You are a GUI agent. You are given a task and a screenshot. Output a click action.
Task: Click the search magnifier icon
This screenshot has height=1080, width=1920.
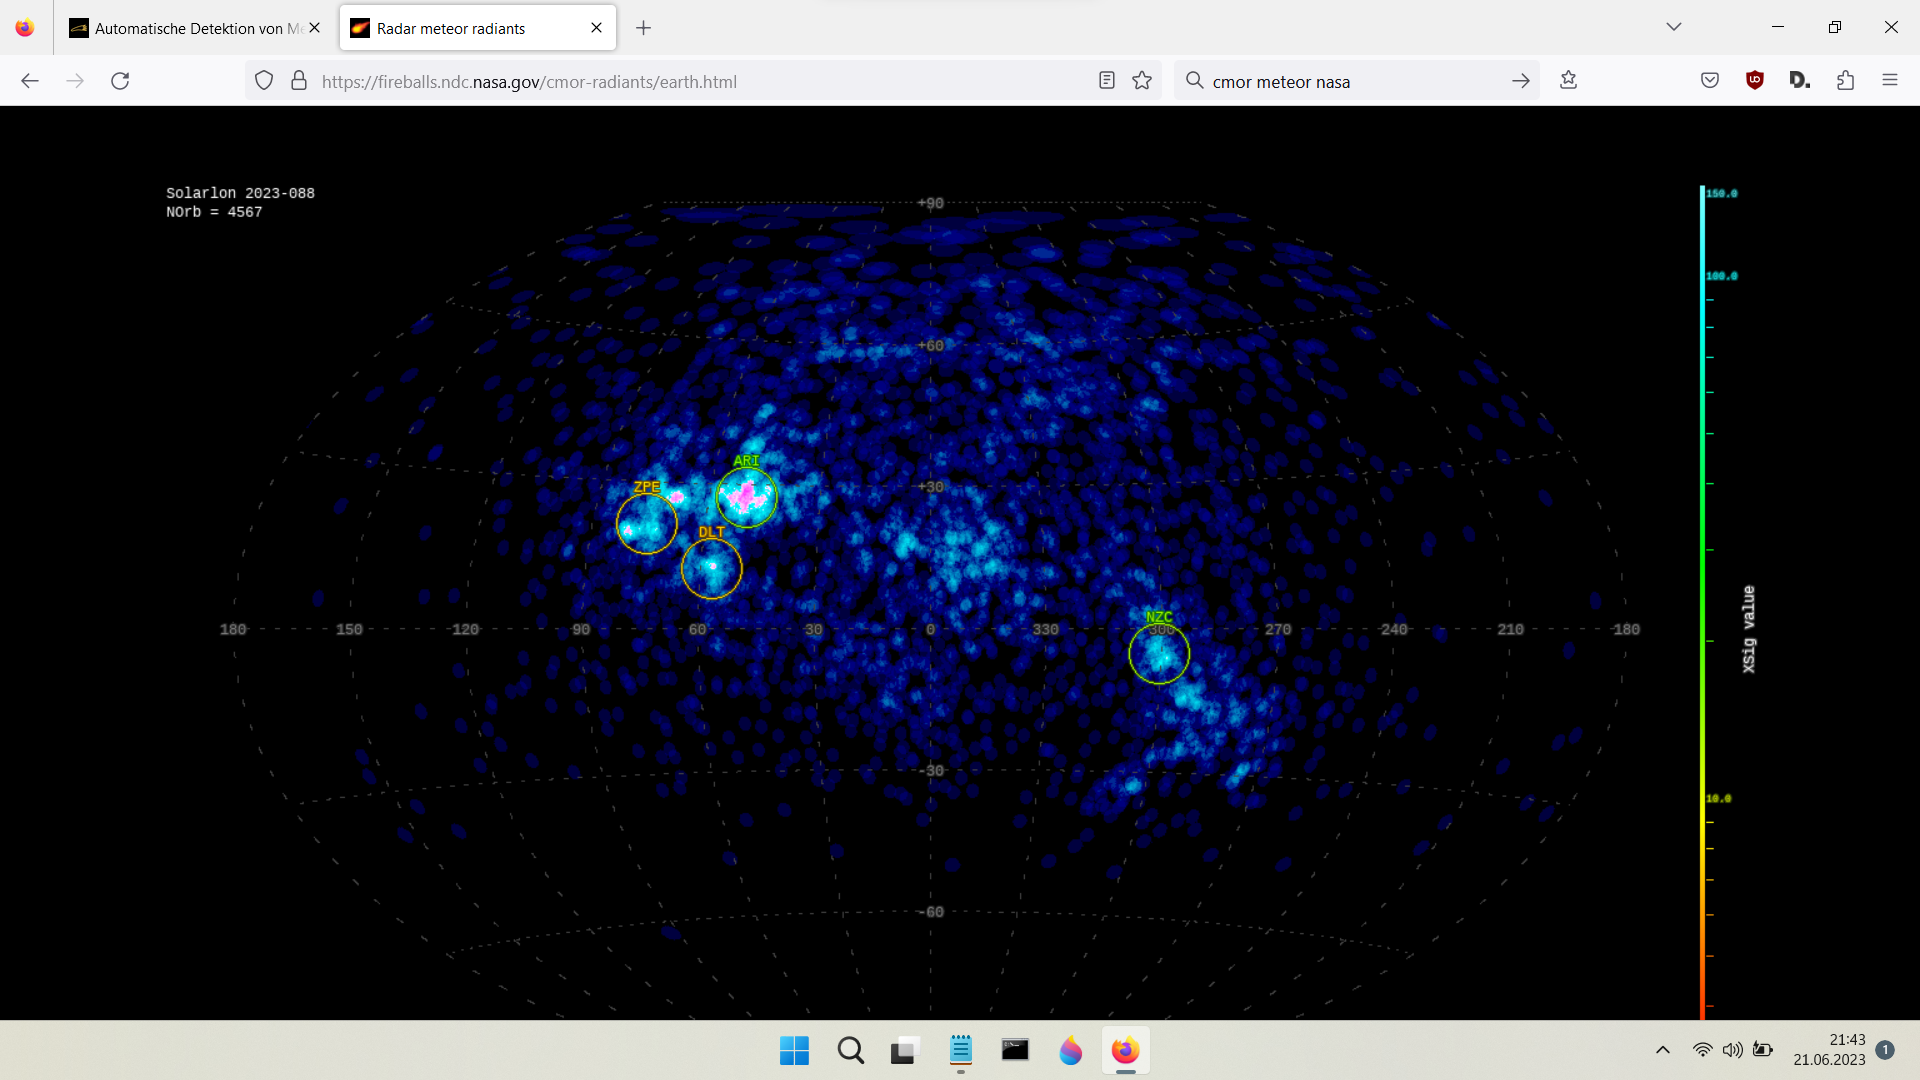1194,81
